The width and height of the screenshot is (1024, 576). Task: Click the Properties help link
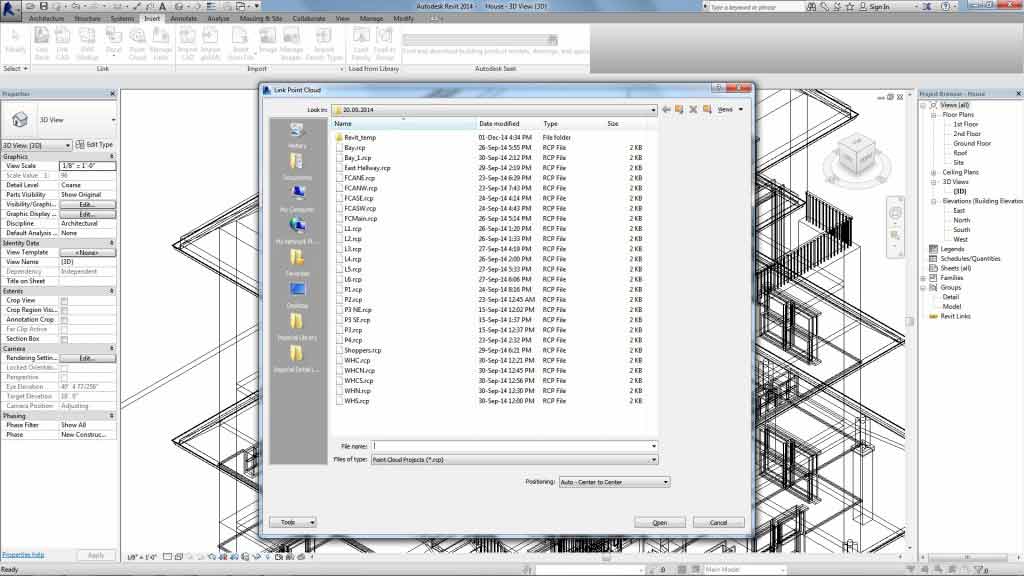coord(23,555)
